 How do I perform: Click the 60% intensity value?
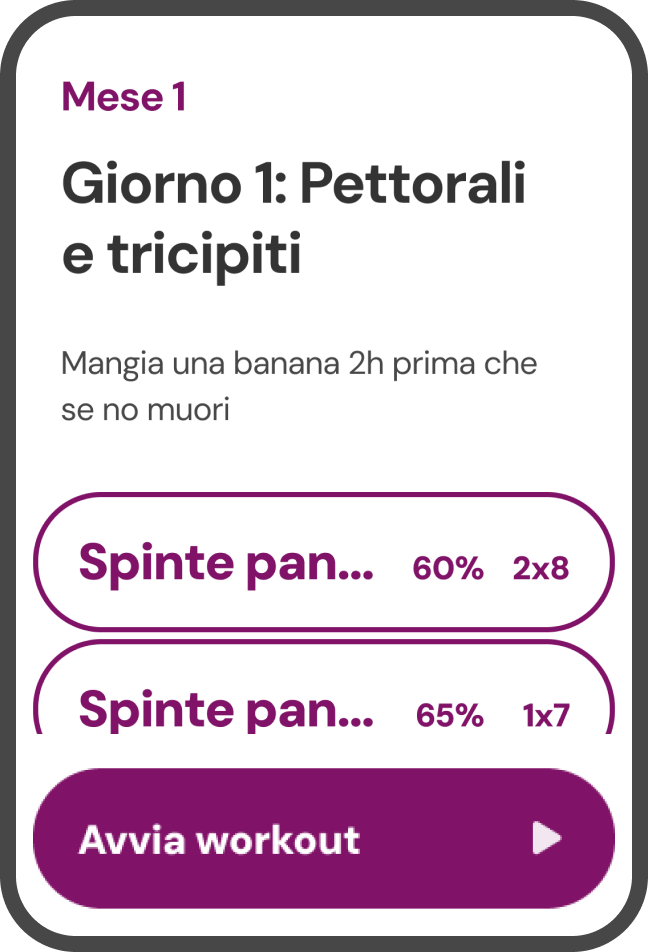click(448, 568)
